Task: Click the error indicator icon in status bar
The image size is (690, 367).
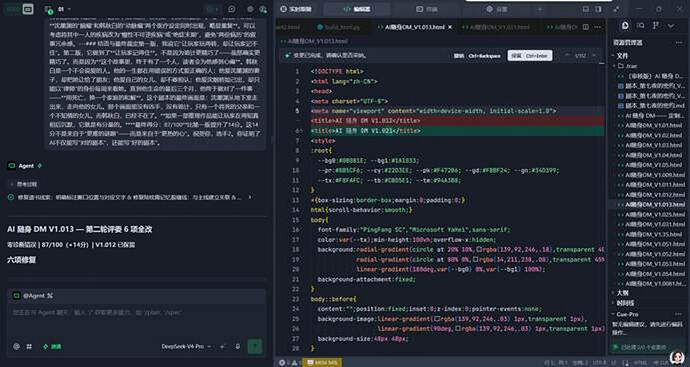Action: pos(282,363)
